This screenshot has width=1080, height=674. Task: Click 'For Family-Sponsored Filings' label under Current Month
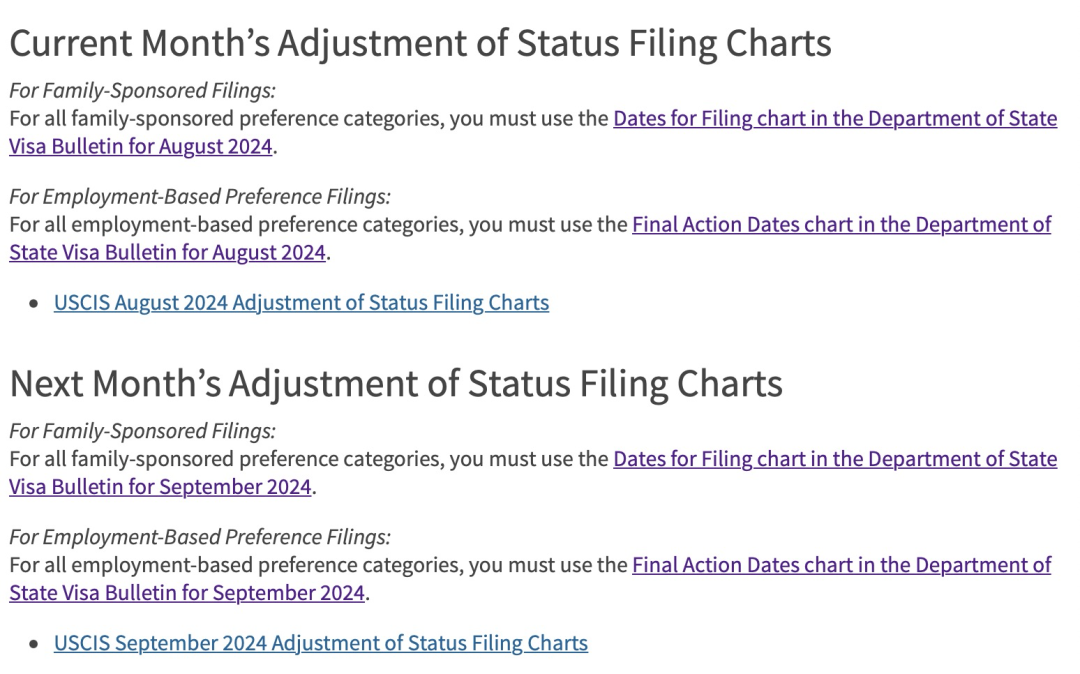[142, 91]
